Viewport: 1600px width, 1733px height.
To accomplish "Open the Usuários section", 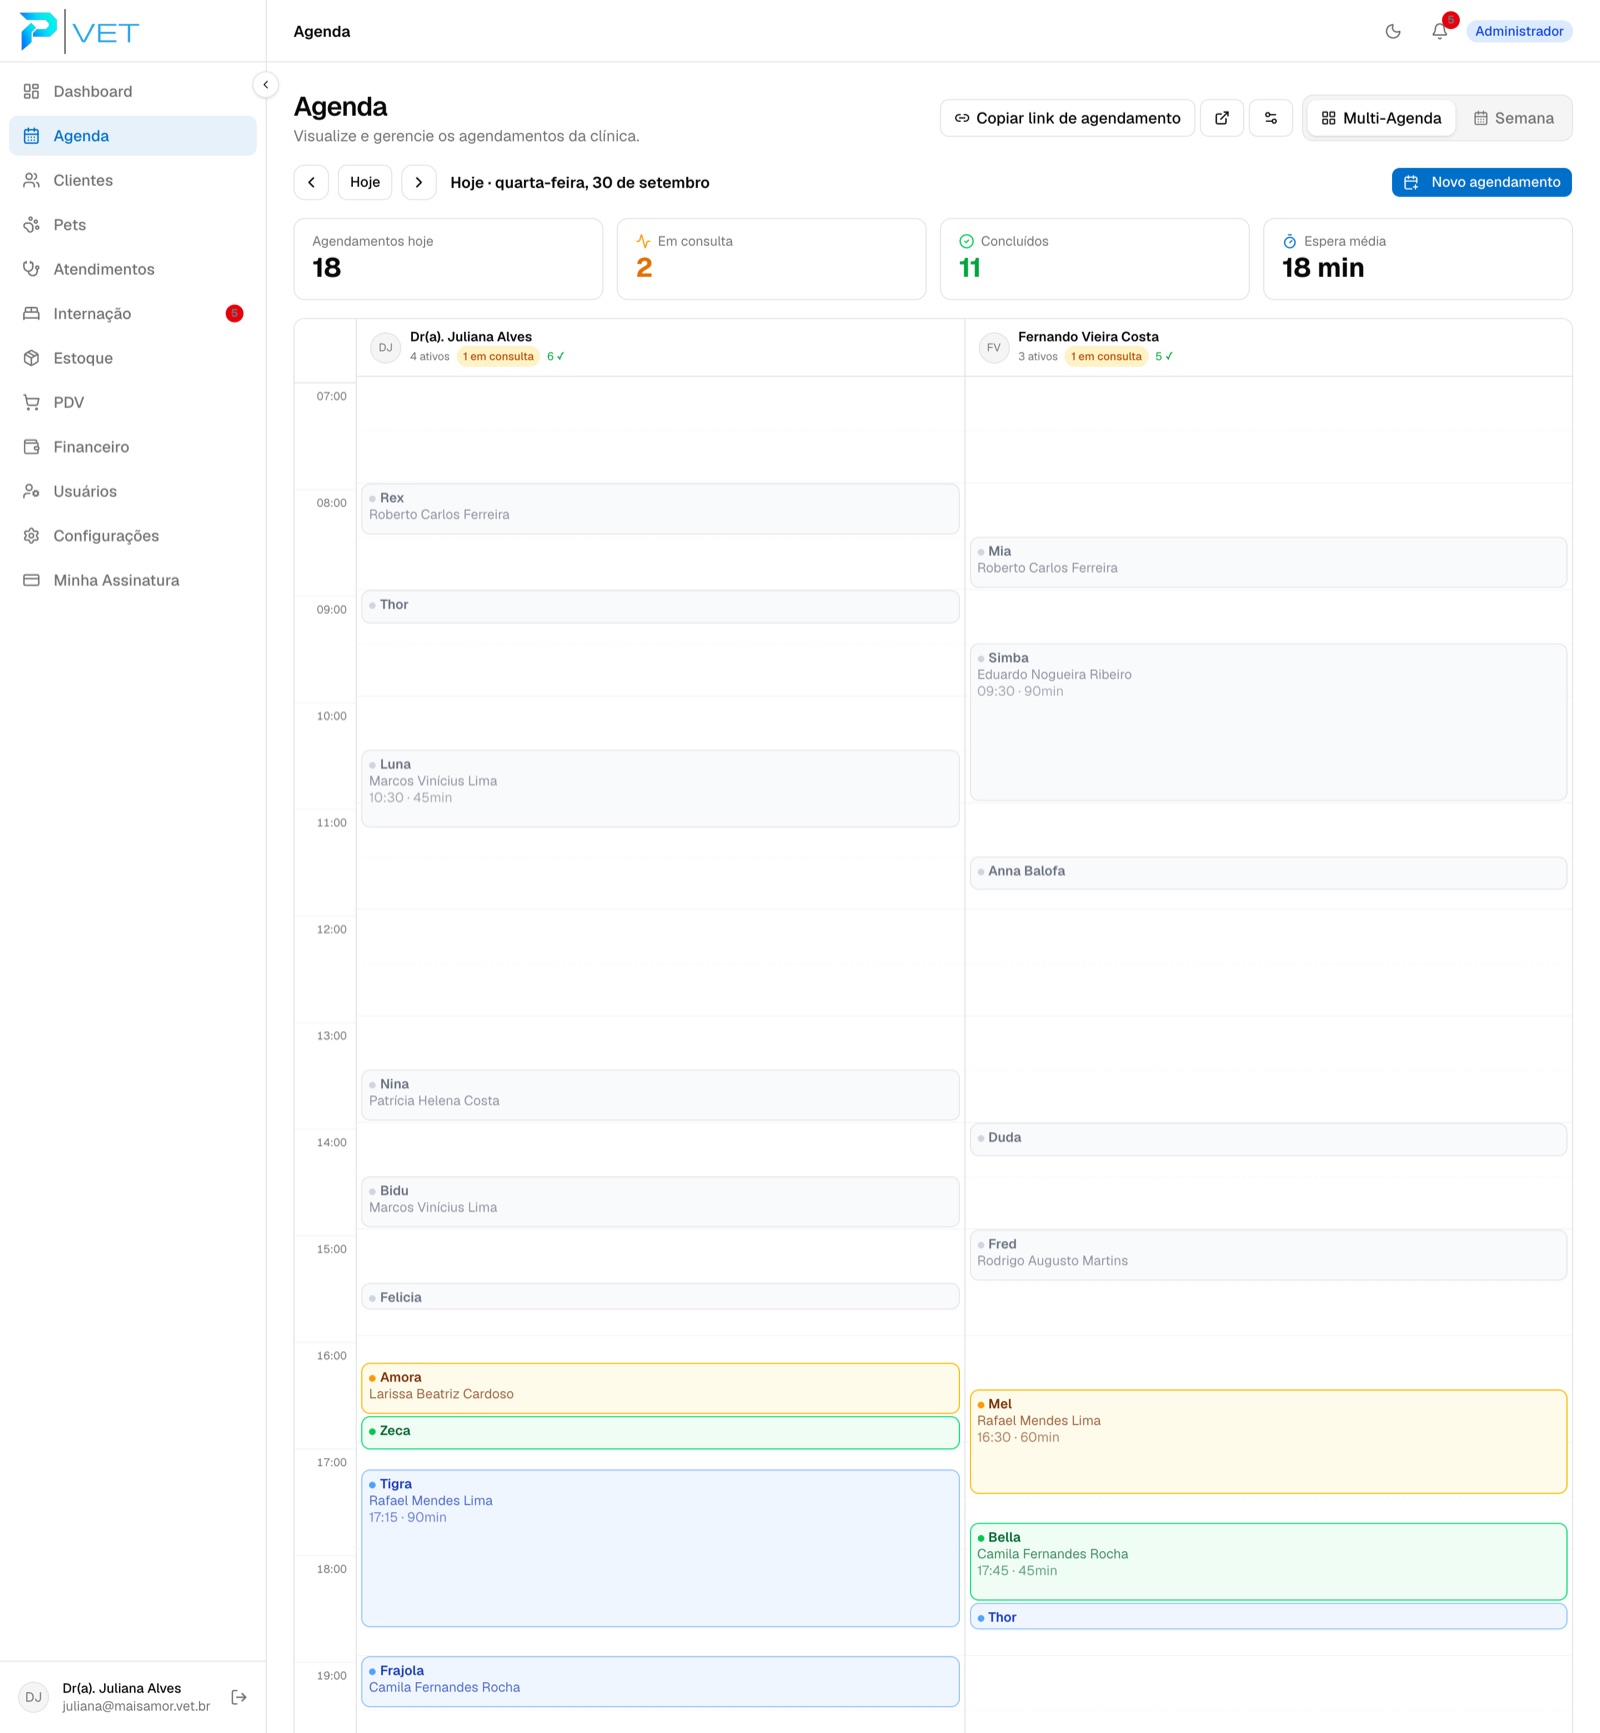I will tap(133, 491).
